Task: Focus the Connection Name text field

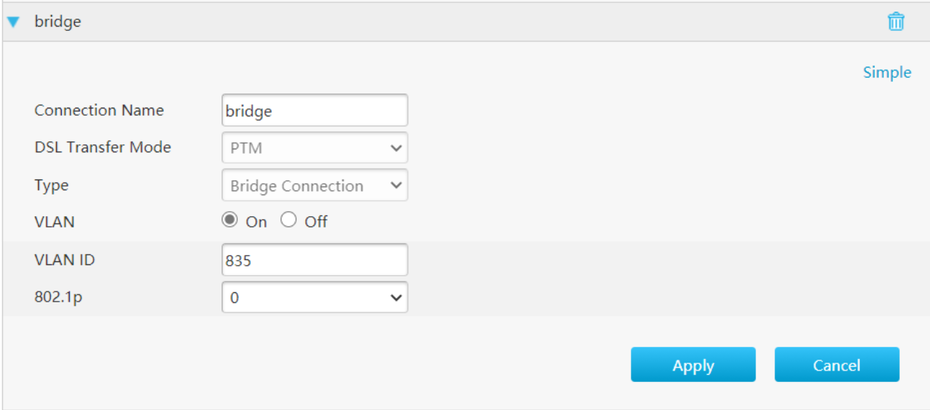Action: 314,111
